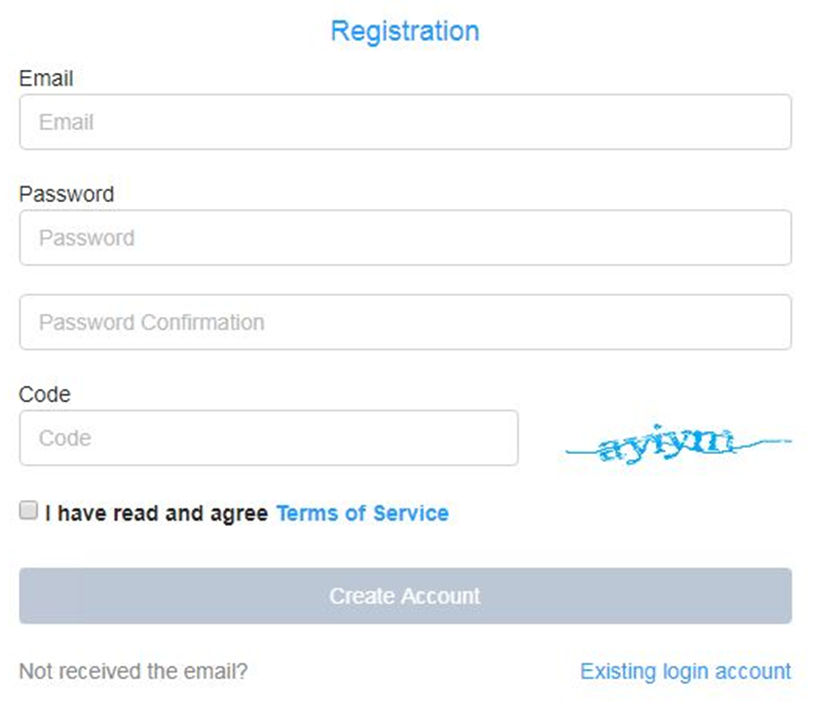Click the Password label above the field
The width and height of the screenshot is (829, 719).
tap(67, 194)
